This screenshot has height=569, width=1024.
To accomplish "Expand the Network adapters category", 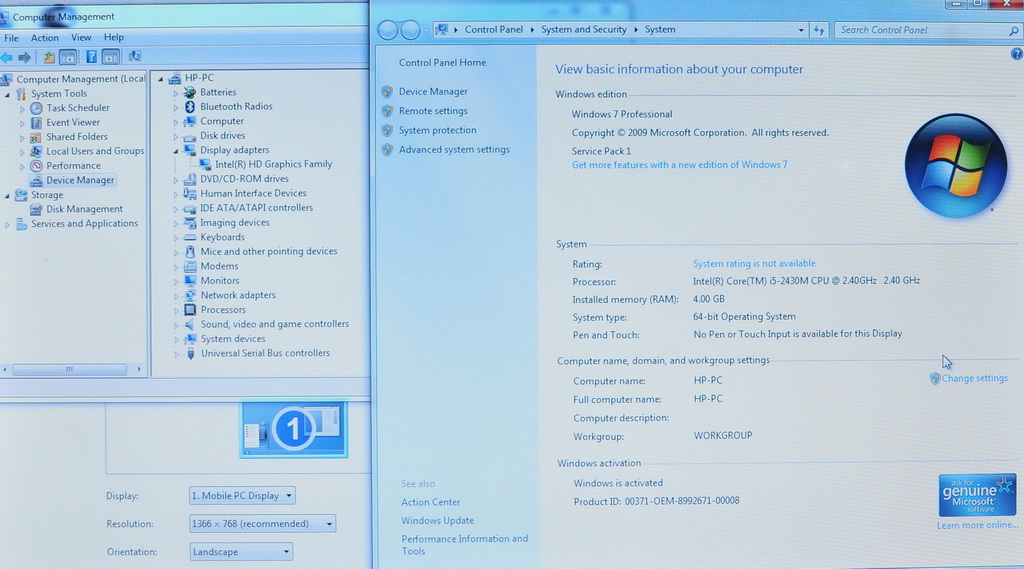I will pos(176,295).
